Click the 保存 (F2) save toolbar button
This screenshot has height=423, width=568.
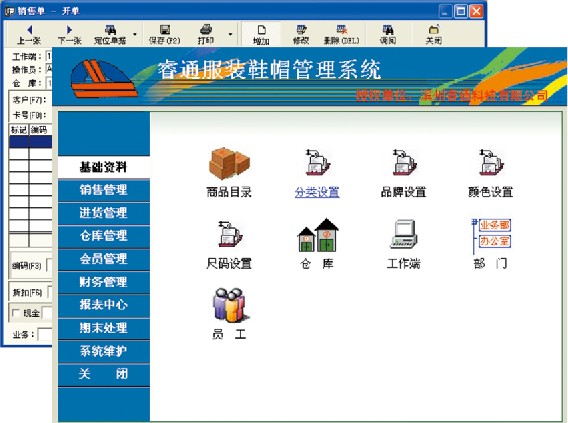[x=164, y=34]
